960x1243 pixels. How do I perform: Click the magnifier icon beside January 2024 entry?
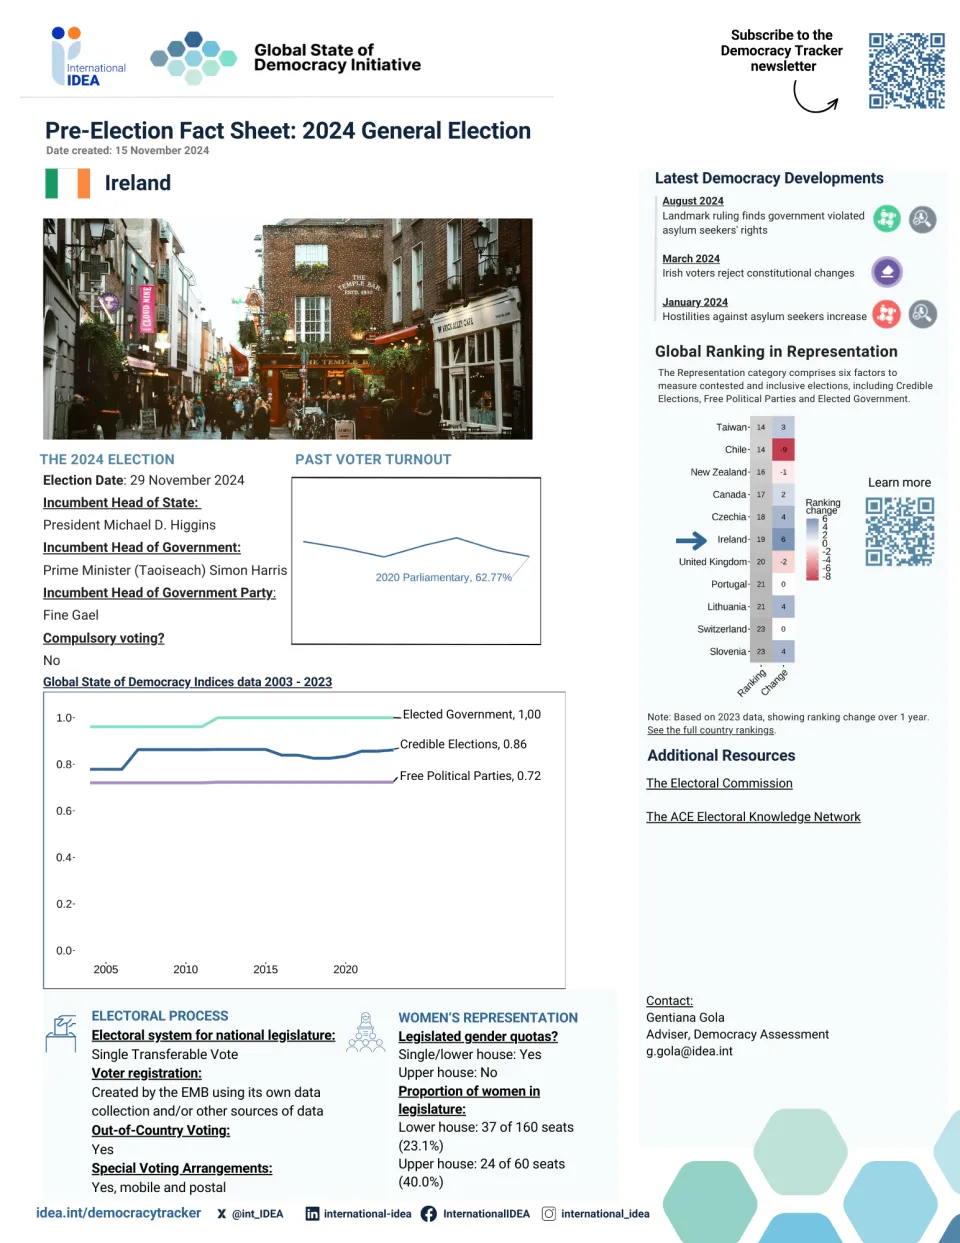coord(922,314)
